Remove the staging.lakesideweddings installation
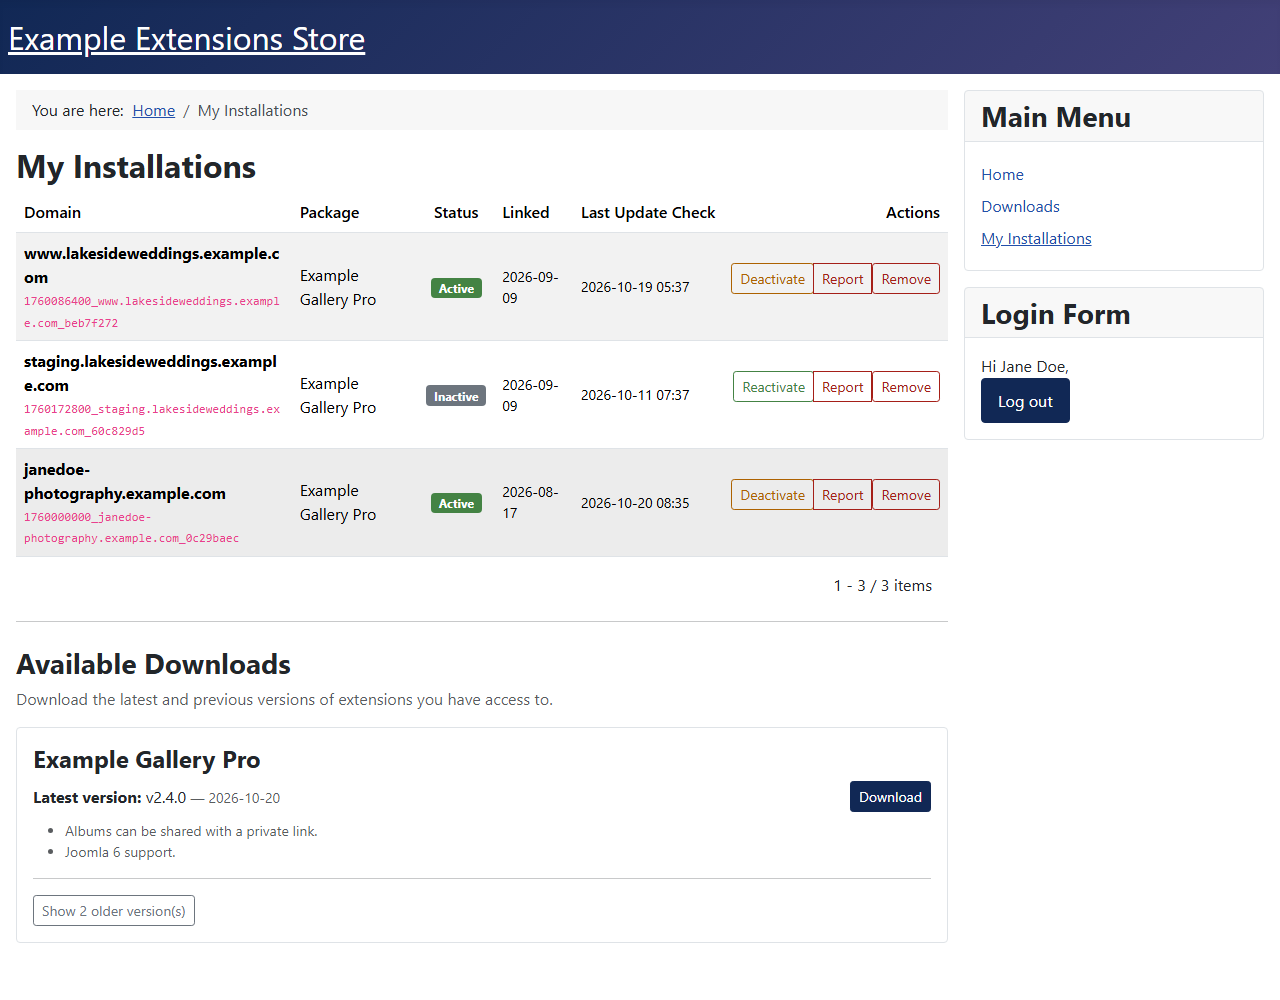The width and height of the screenshot is (1280, 1000). 906,387
